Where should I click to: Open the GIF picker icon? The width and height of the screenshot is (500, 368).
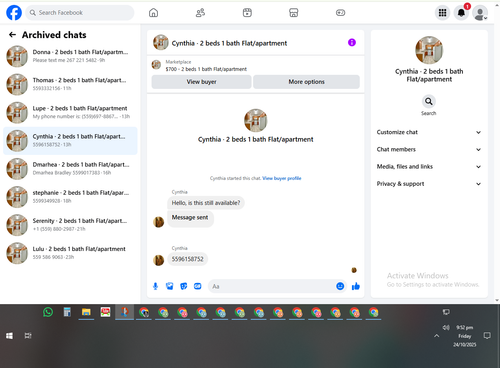(198, 286)
